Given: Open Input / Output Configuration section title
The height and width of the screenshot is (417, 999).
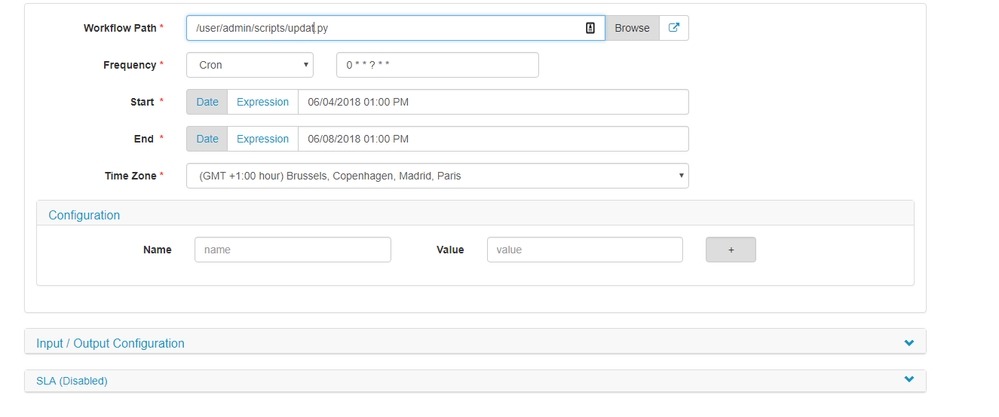Looking at the screenshot, I should tap(110, 343).
